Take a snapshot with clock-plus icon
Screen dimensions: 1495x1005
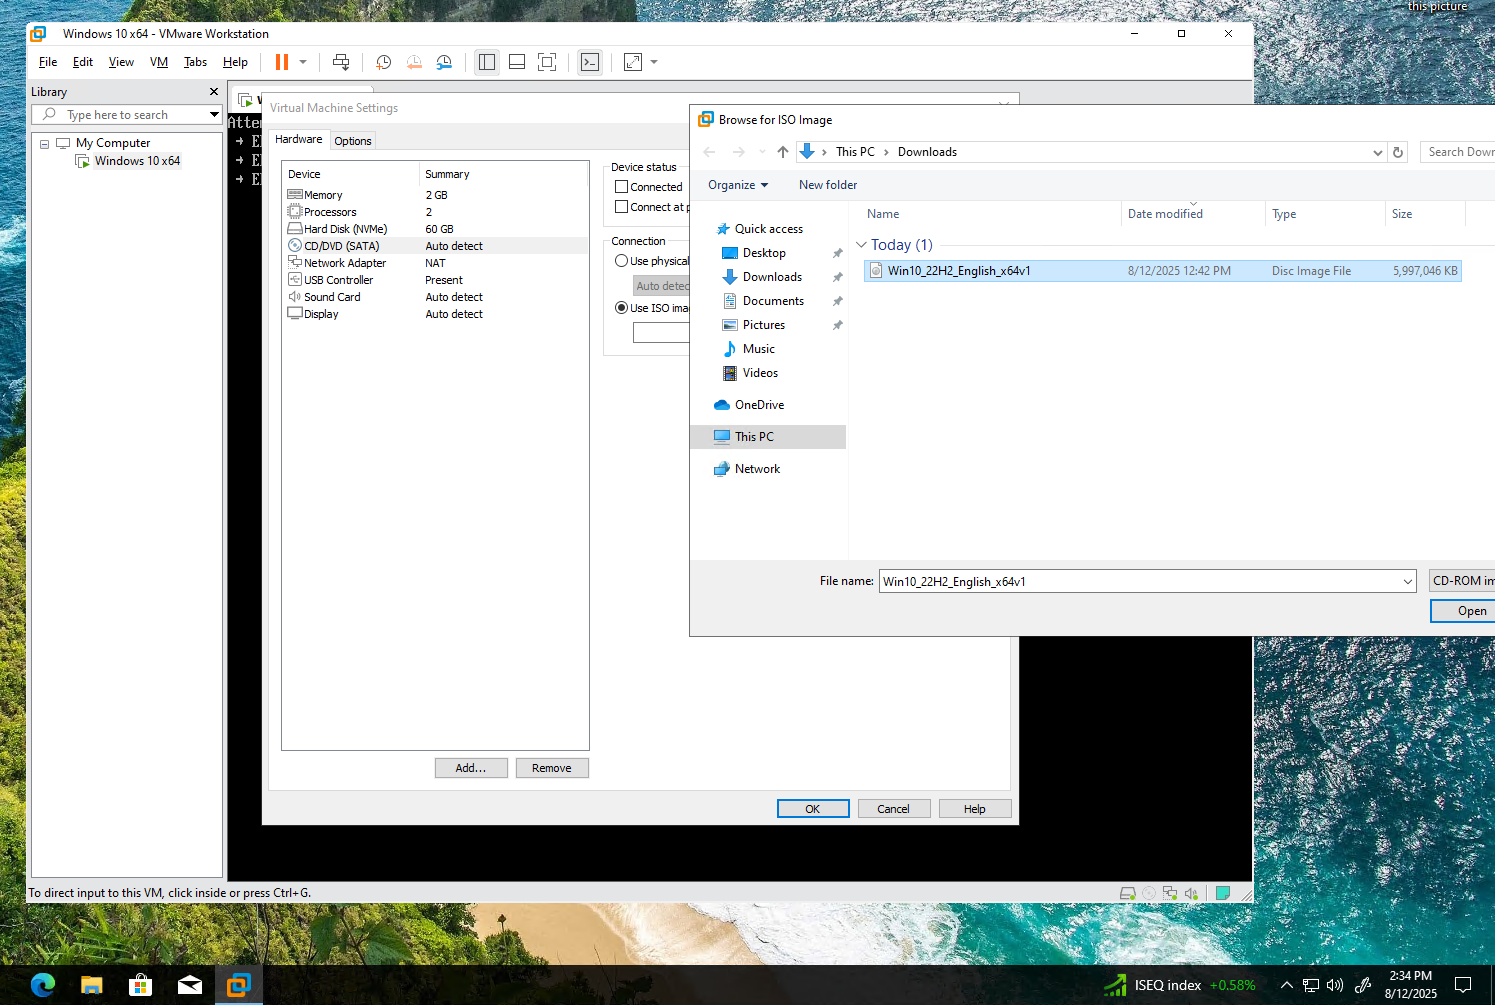[383, 62]
